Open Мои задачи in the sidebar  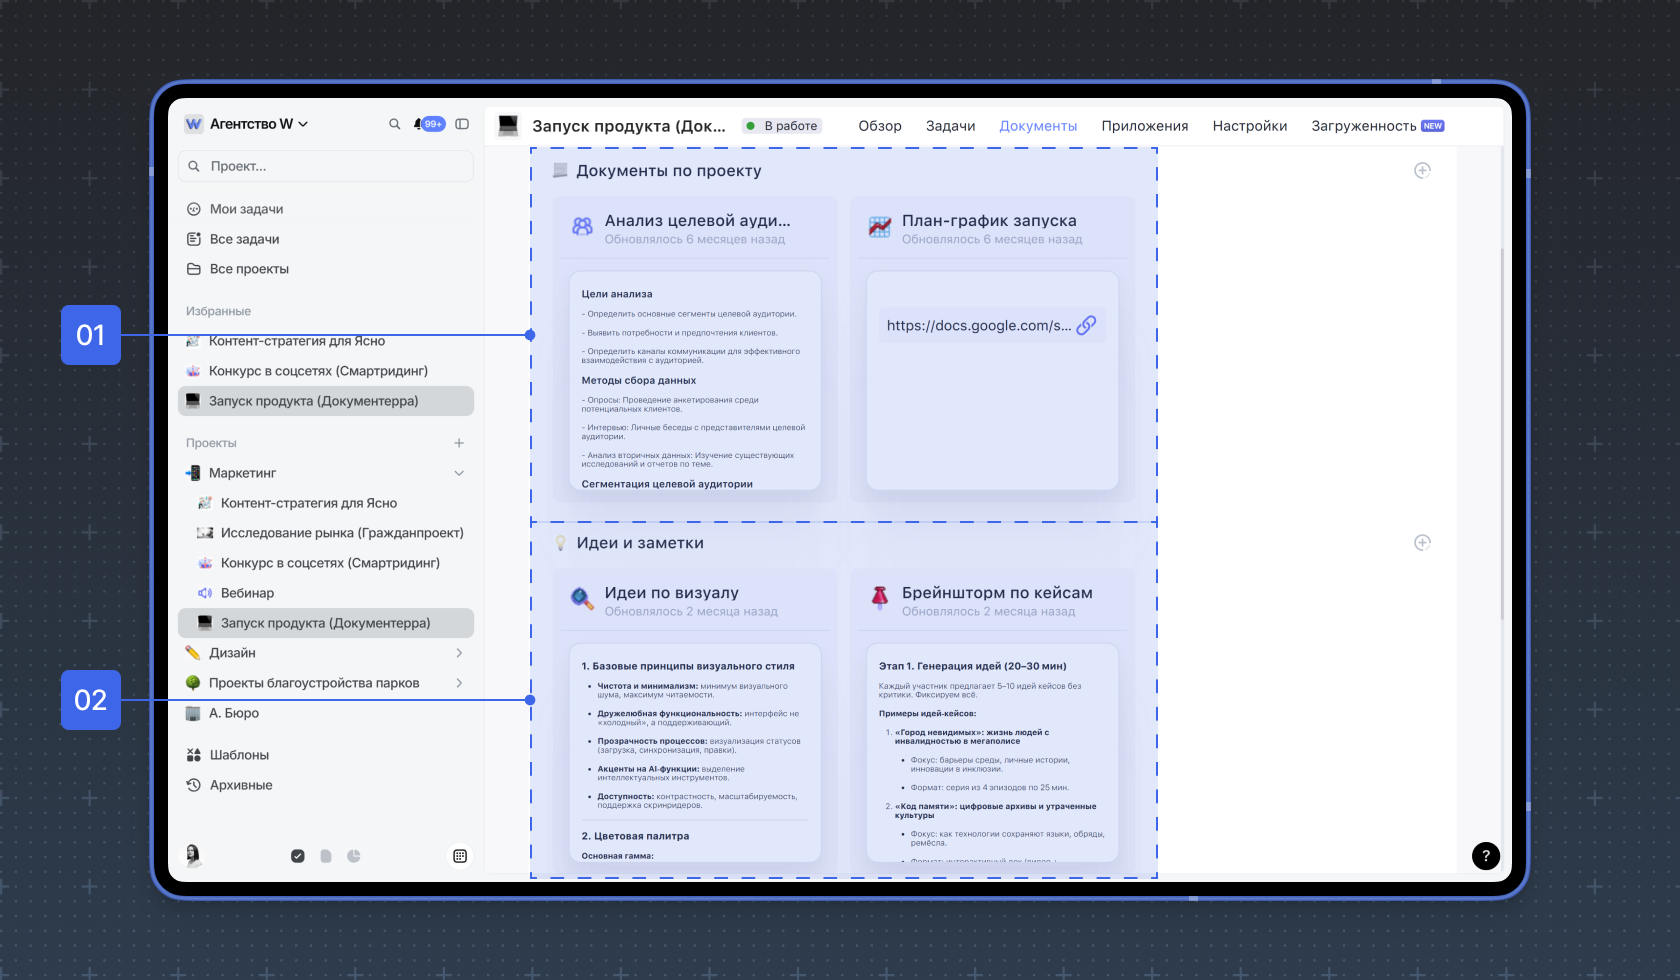pyautogui.click(x=246, y=209)
